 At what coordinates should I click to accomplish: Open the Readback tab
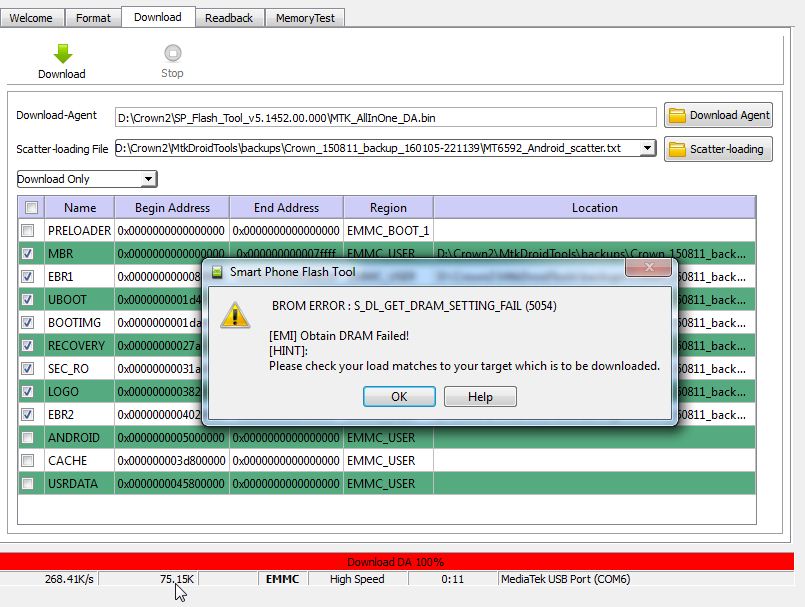(x=230, y=18)
